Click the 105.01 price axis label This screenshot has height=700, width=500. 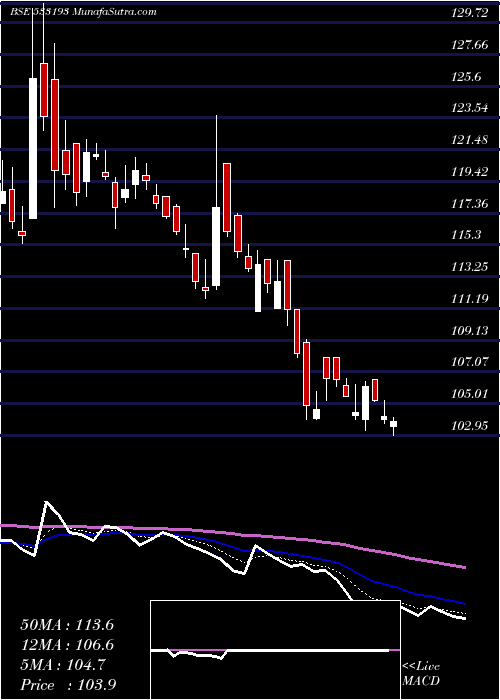pos(469,394)
